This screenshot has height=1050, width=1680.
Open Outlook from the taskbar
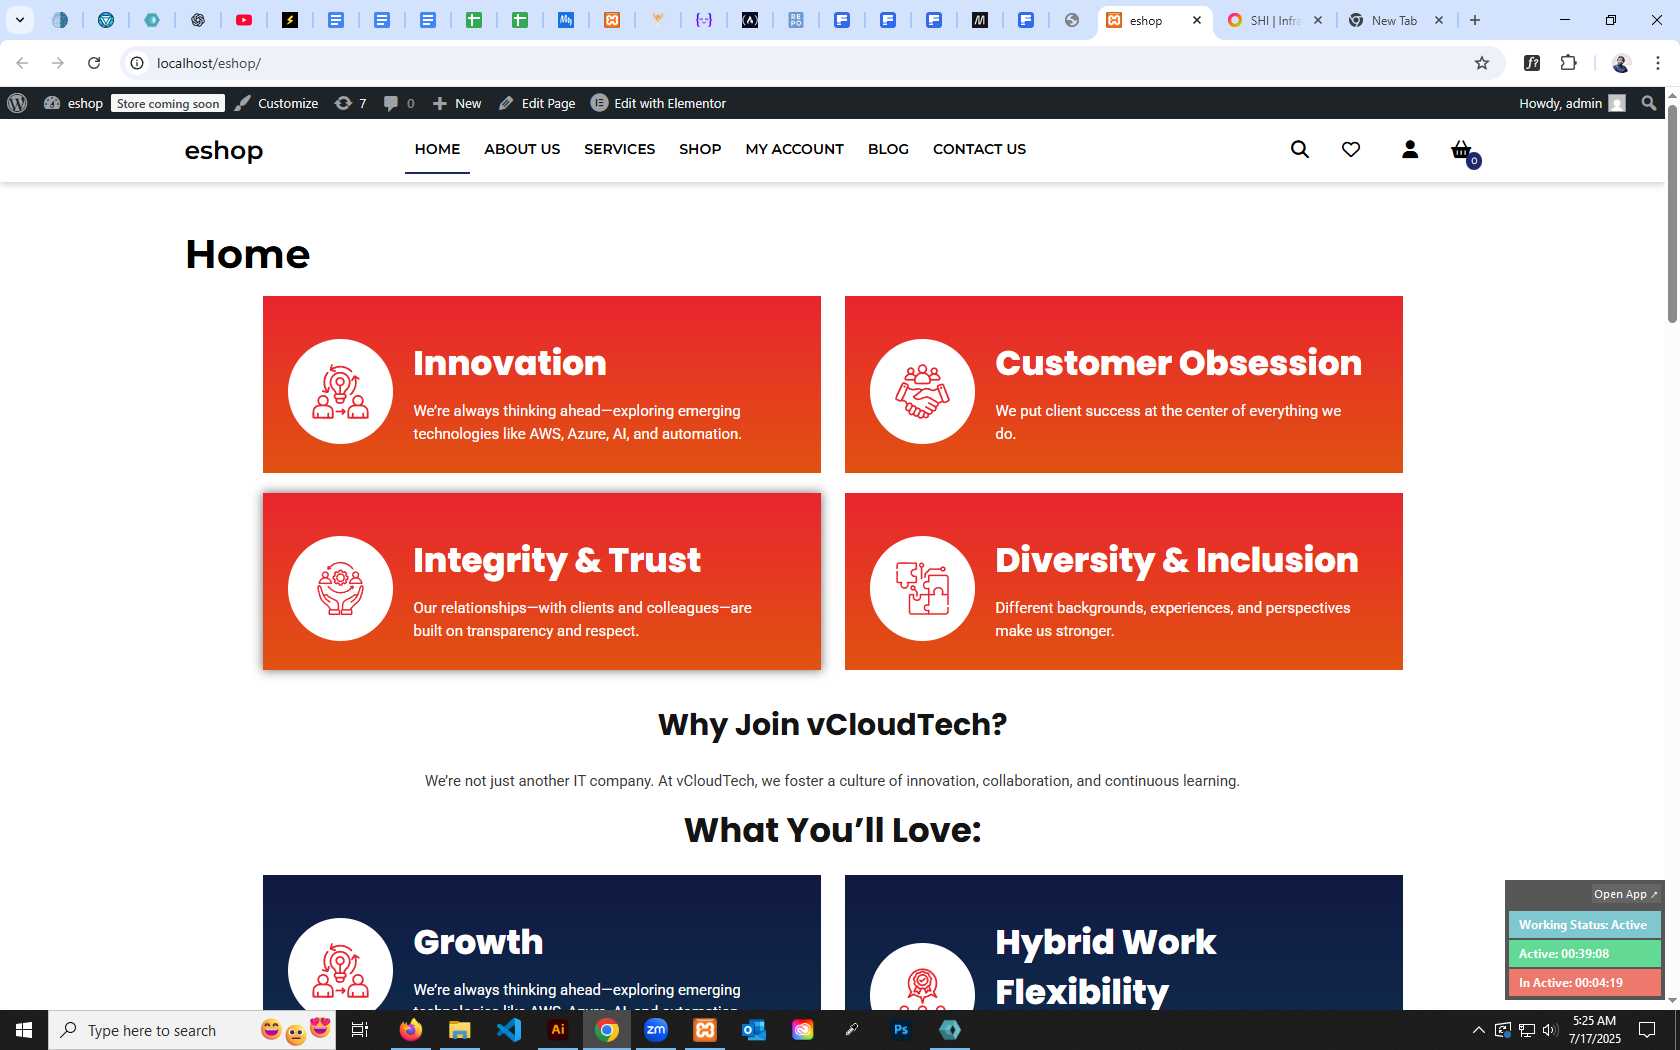point(754,1030)
